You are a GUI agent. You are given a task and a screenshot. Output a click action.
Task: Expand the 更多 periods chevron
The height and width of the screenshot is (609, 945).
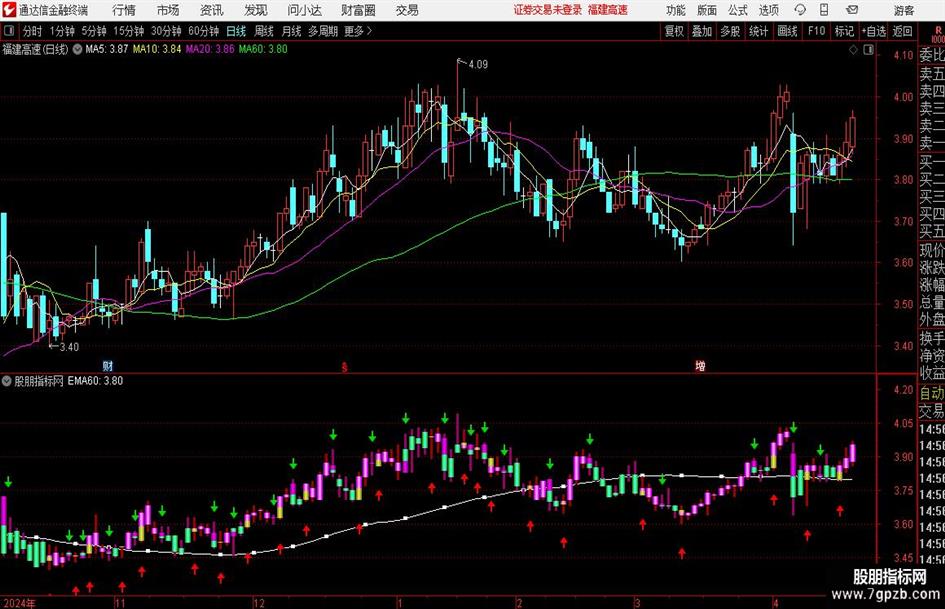pos(358,31)
